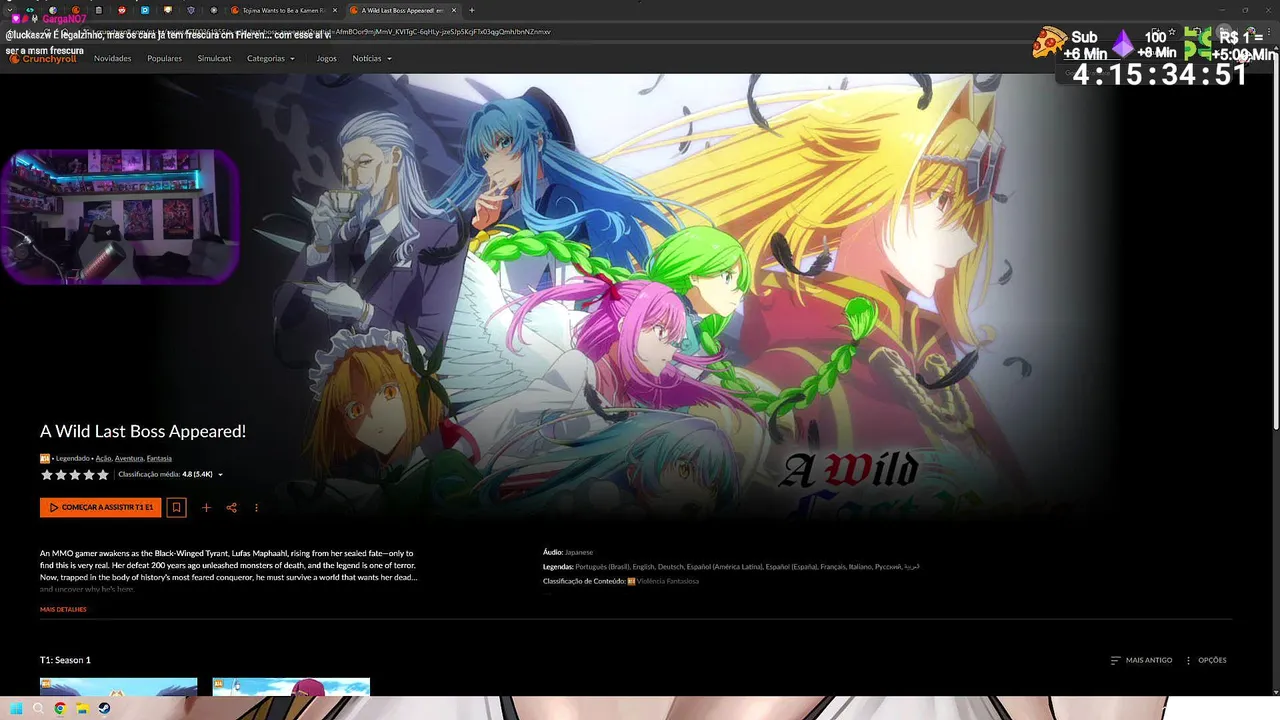Open the Aventura genre link
The width and height of the screenshot is (1280, 720).
[129, 458]
